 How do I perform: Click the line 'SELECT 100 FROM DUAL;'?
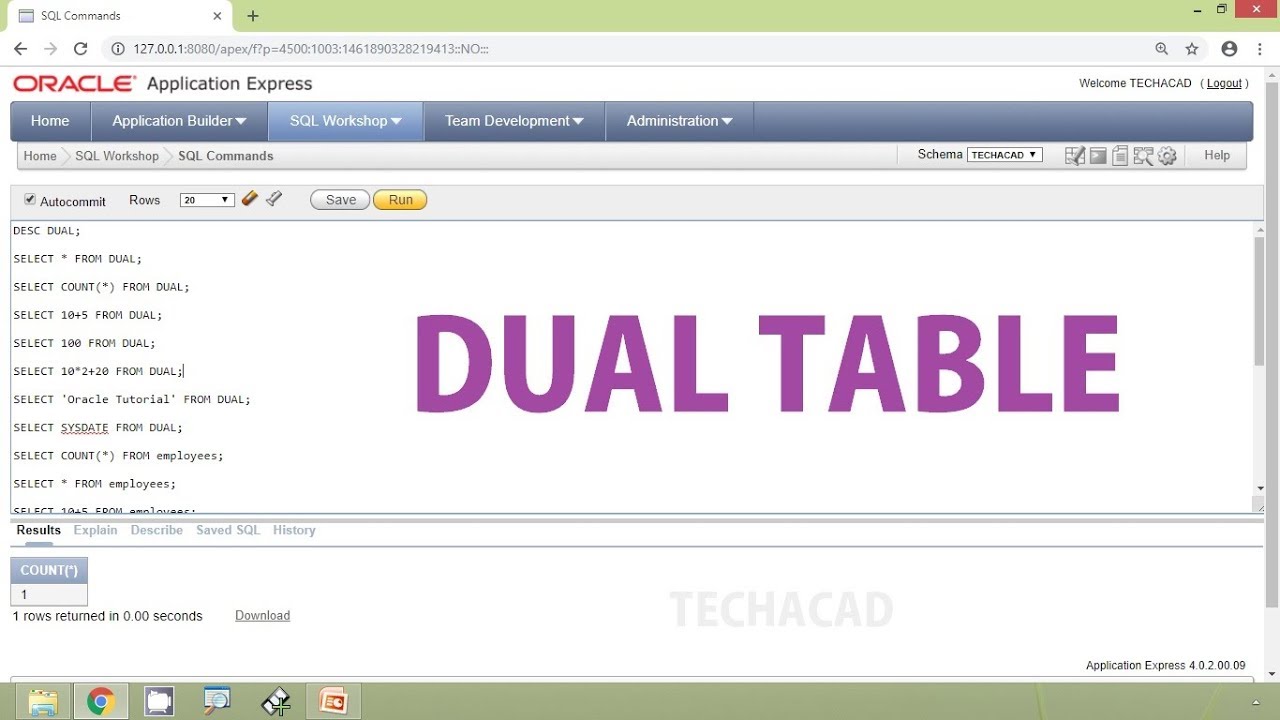click(85, 343)
